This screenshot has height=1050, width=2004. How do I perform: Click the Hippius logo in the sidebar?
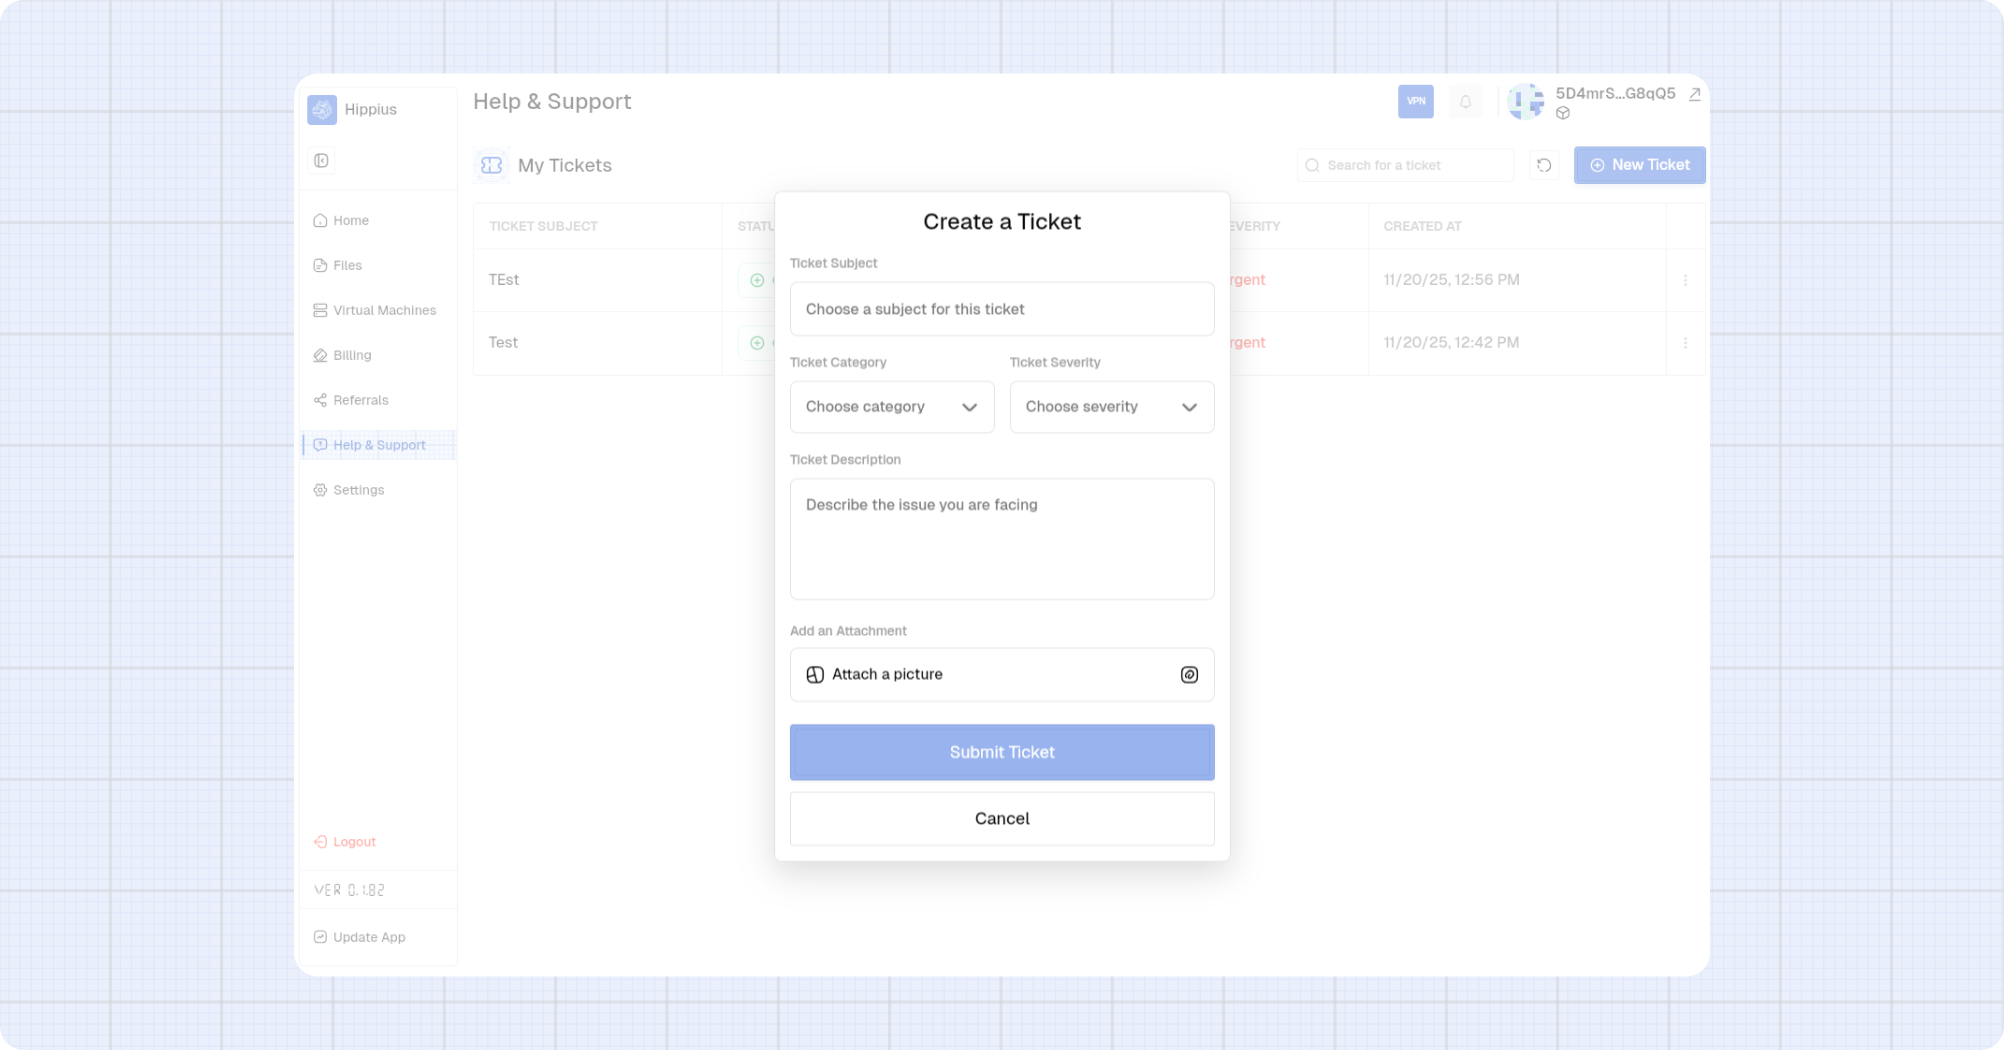[x=322, y=109]
